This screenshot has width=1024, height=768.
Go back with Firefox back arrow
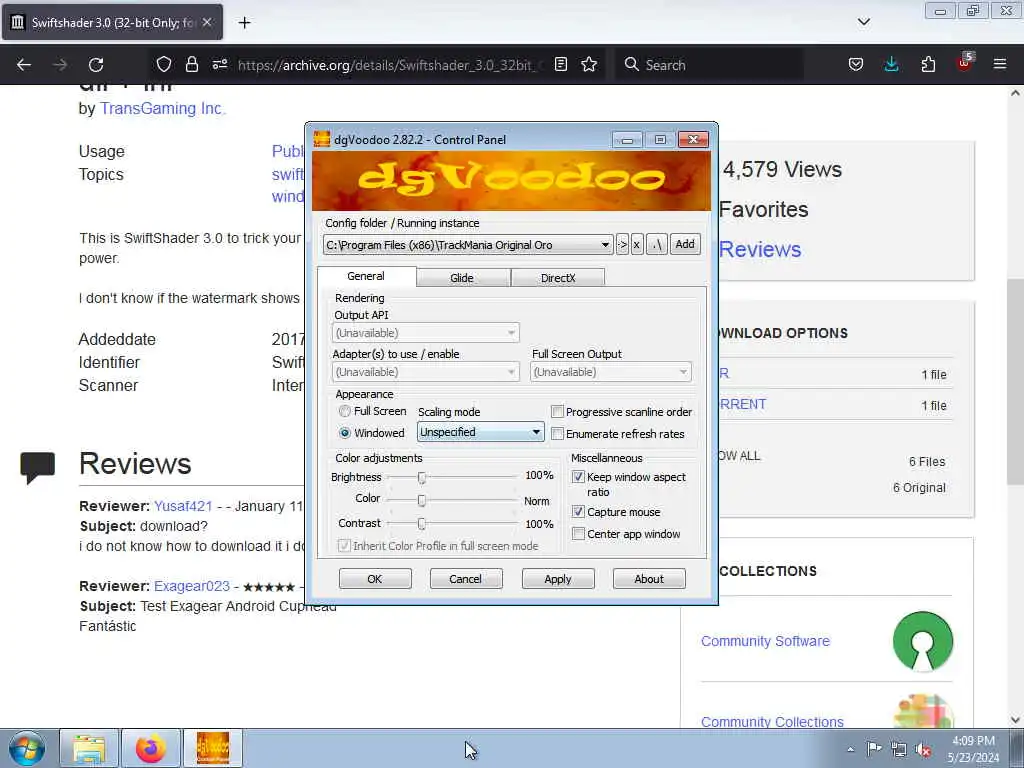24,65
